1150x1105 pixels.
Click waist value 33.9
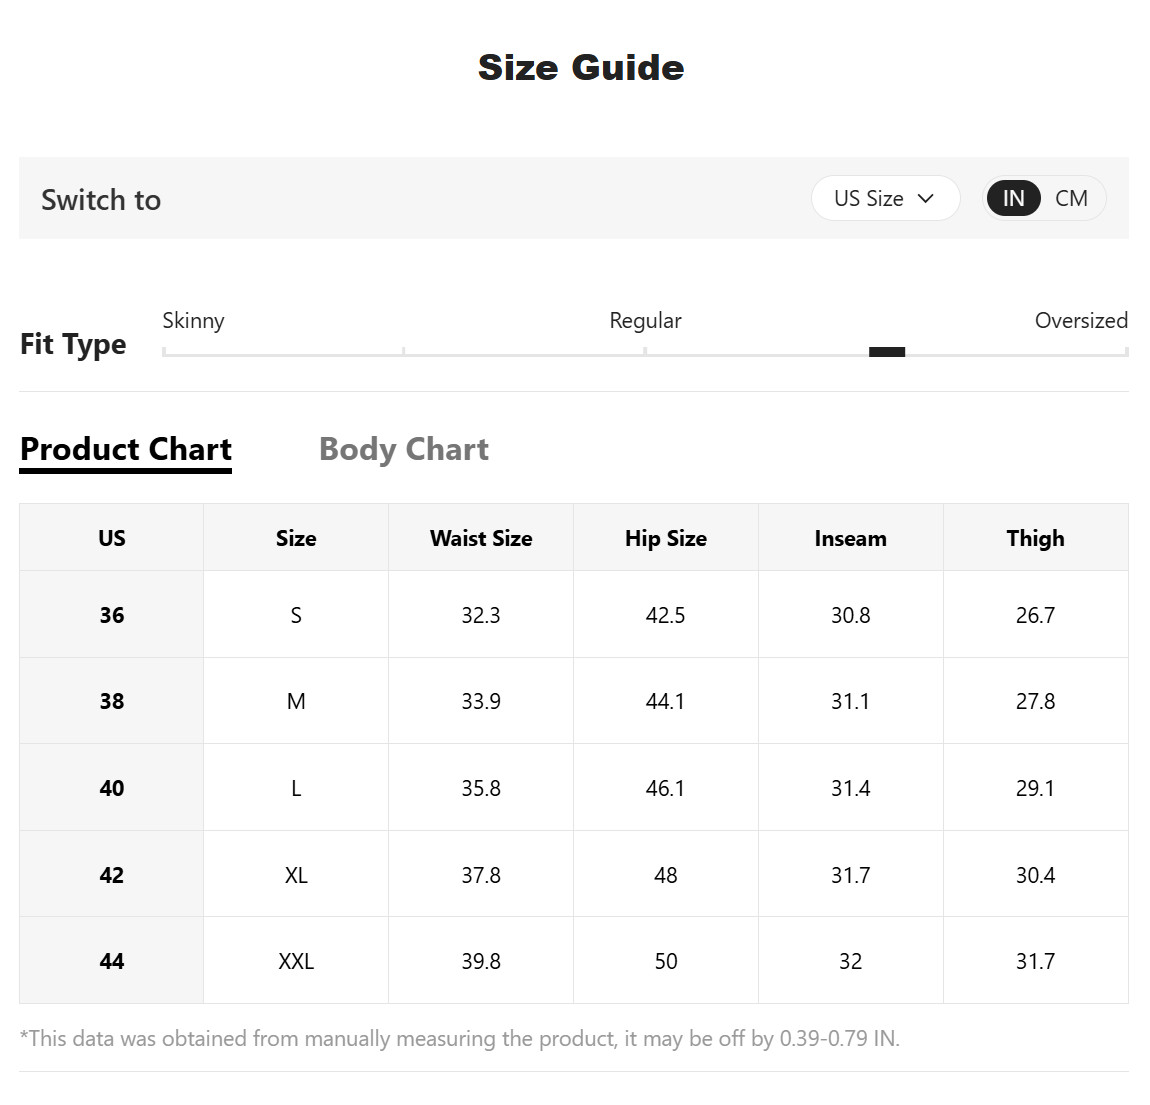pos(481,701)
